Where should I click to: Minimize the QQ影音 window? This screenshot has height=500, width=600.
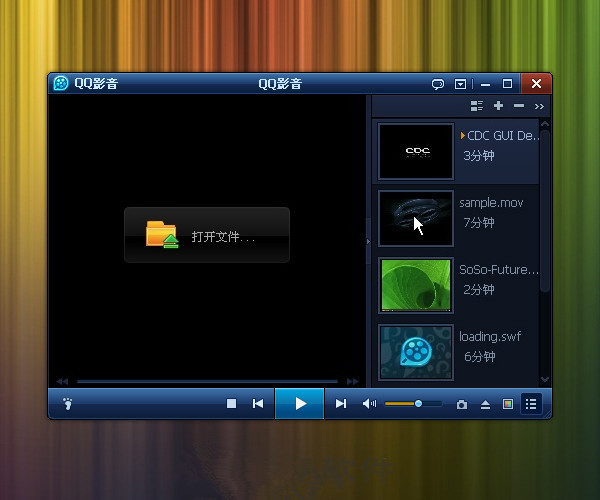485,84
